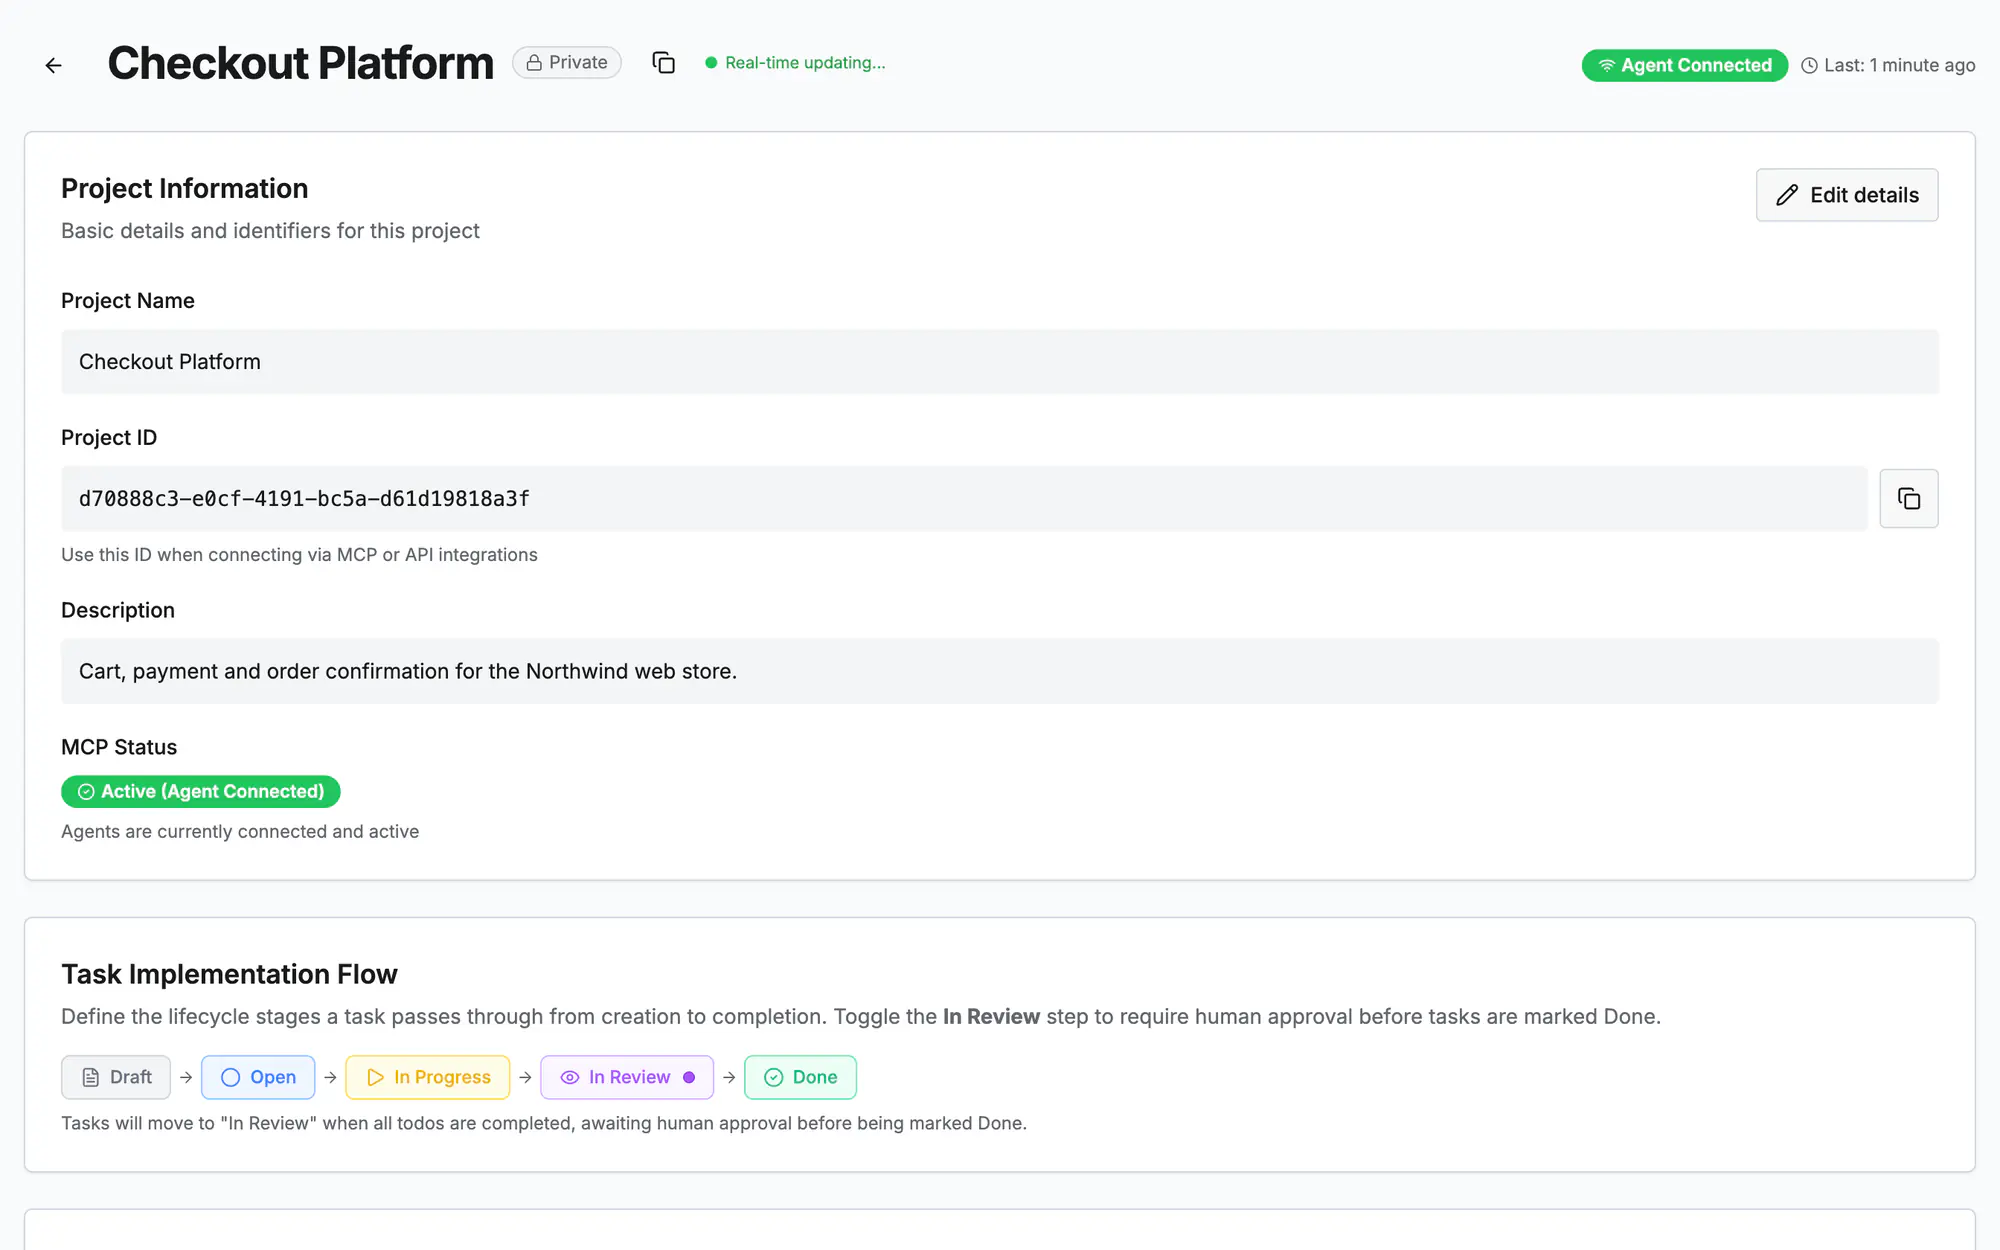The width and height of the screenshot is (2000, 1250).
Task: Click the Description field about Northwind web store
Action: pos(1000,671)
